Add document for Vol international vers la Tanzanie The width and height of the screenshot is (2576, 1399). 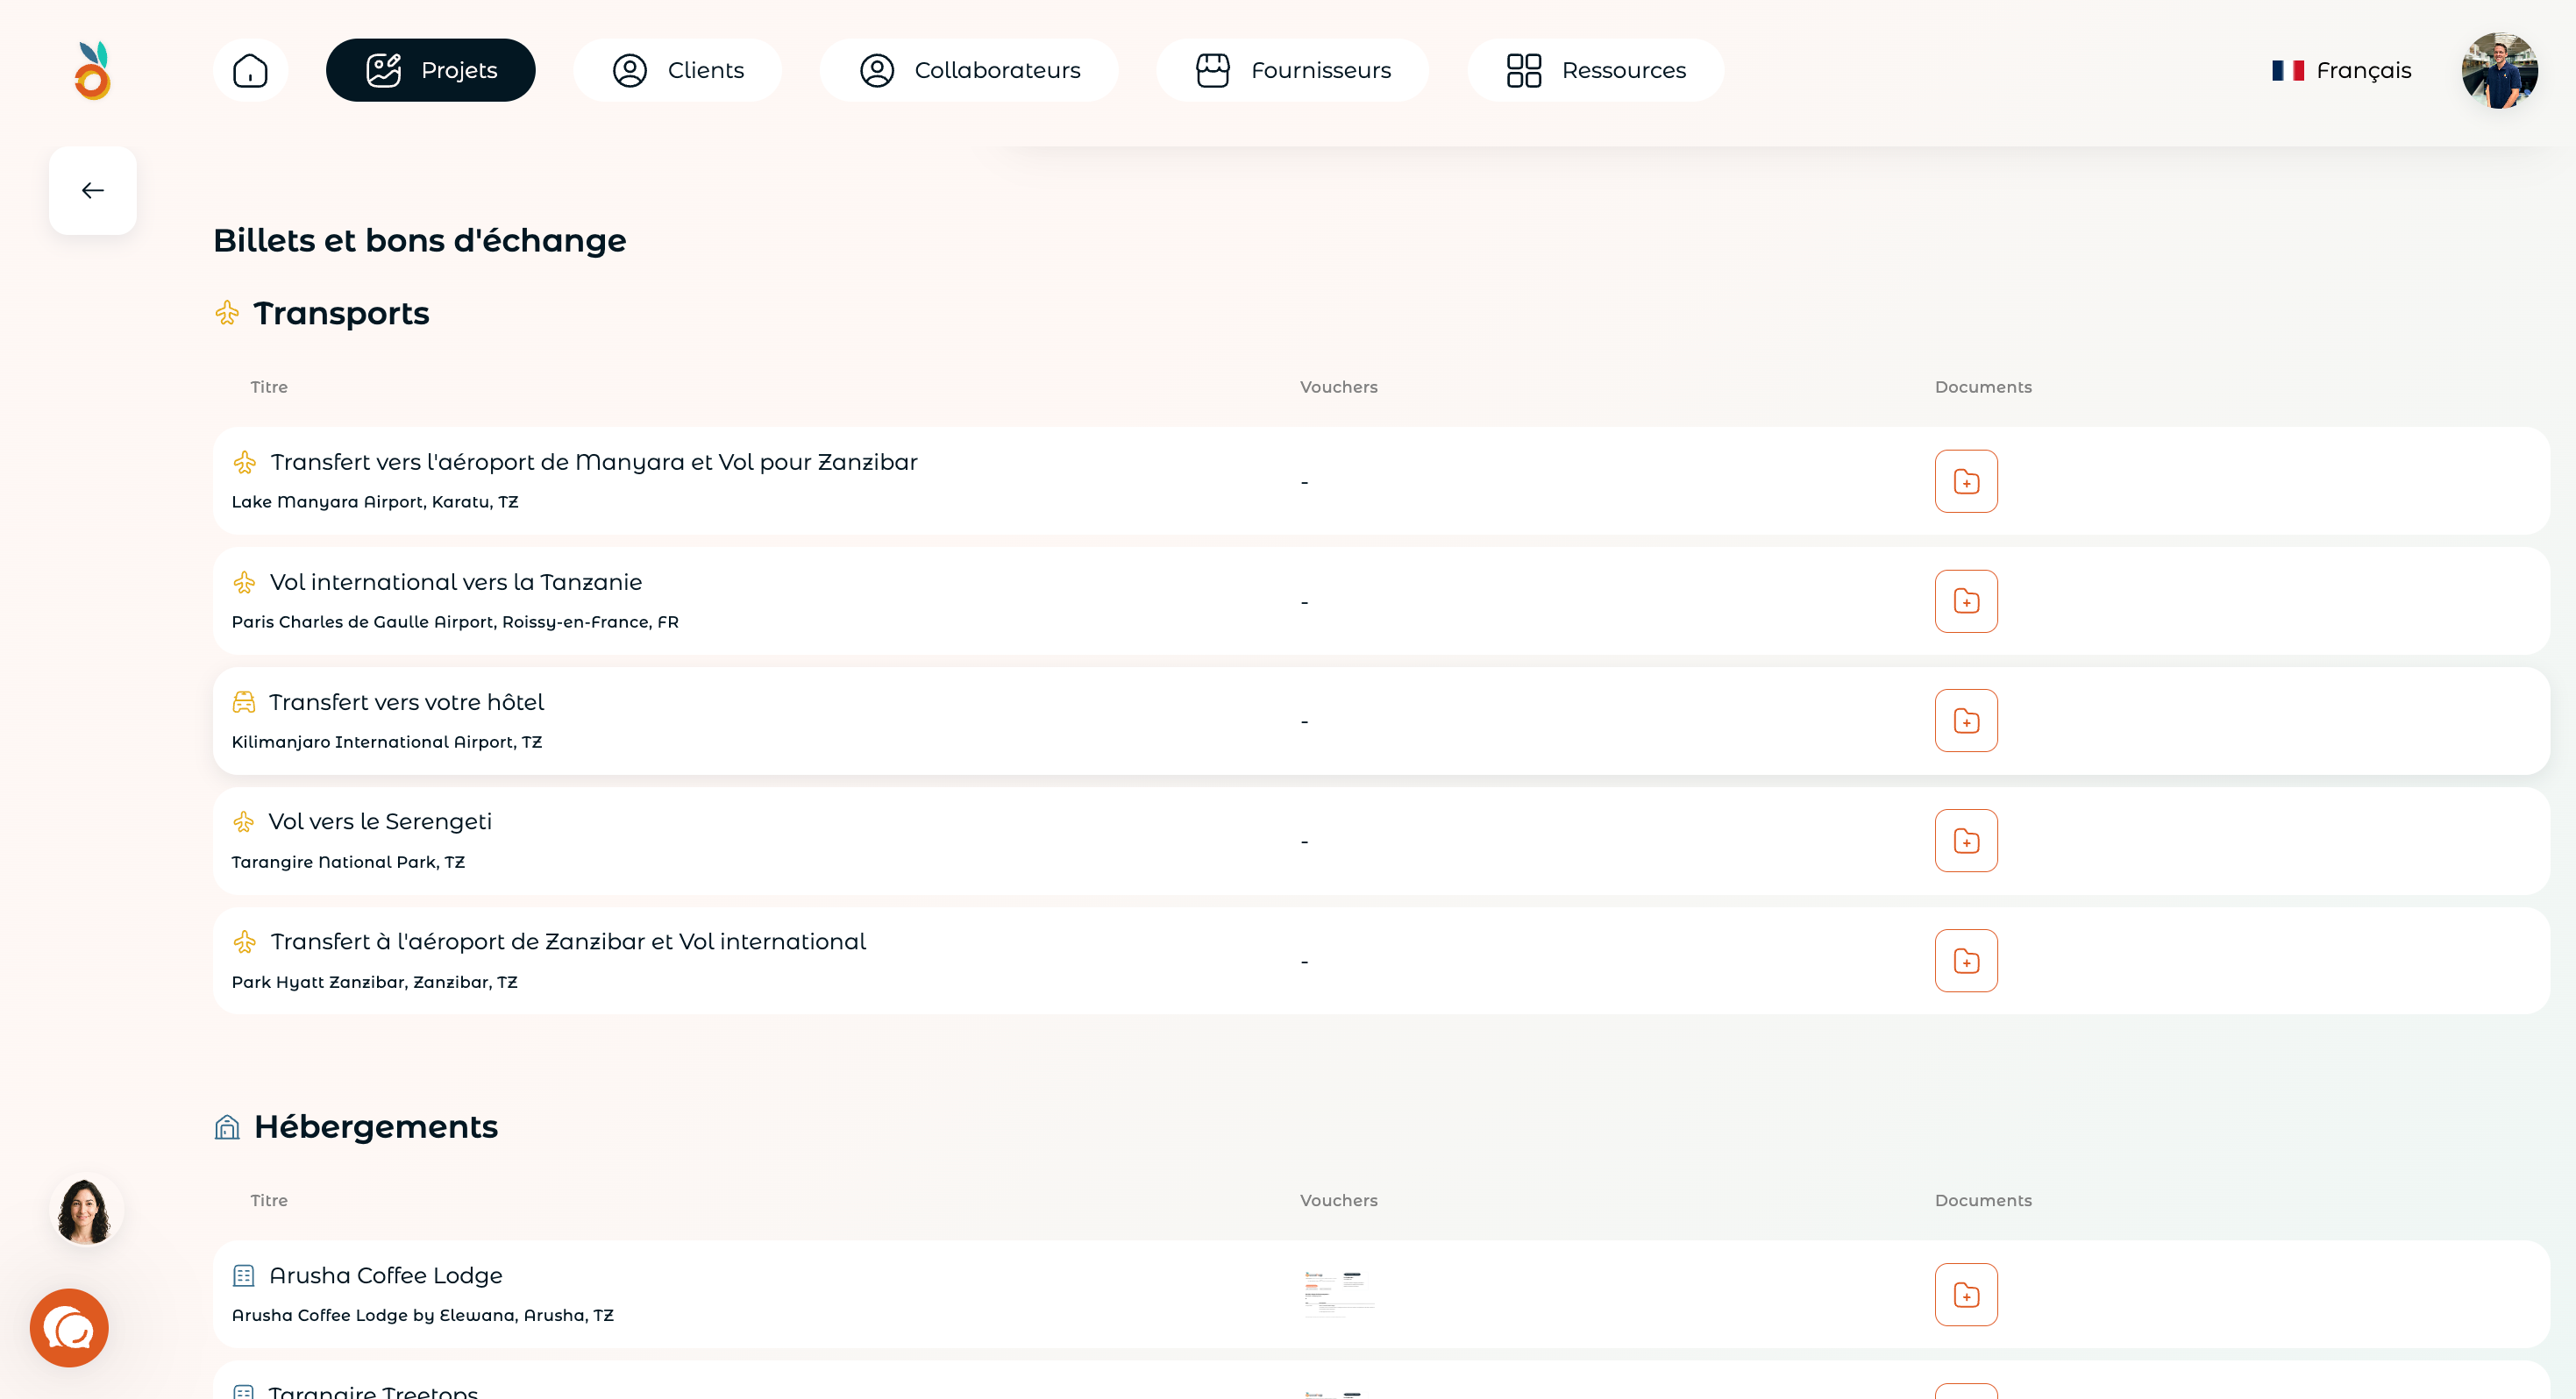coord(1966,601)
